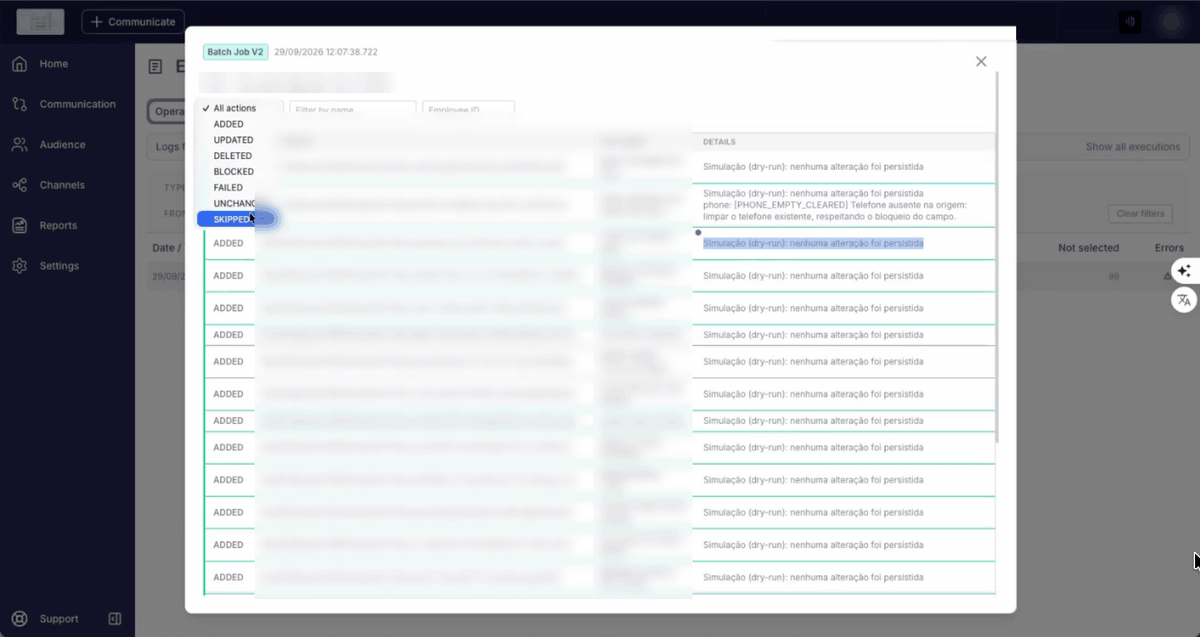
Task: Click the 'Clear filters' button
Action: (1140, 214)
